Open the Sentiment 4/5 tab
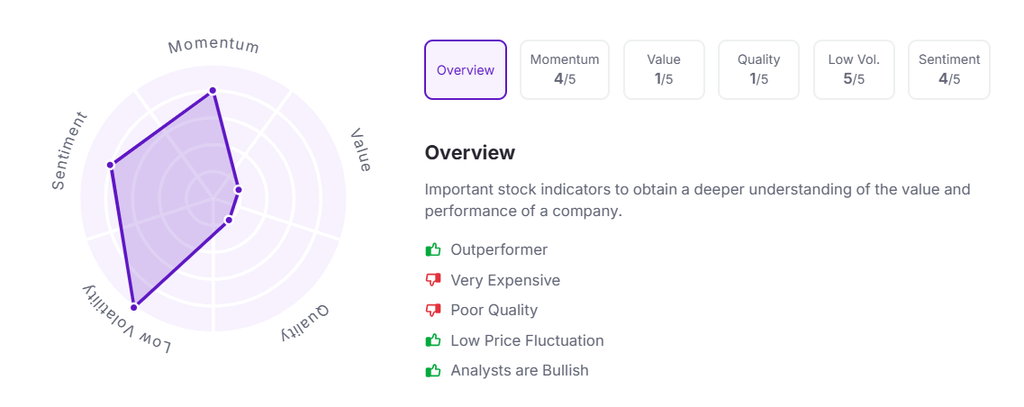Screen dimensions: 1024x407 949,70
